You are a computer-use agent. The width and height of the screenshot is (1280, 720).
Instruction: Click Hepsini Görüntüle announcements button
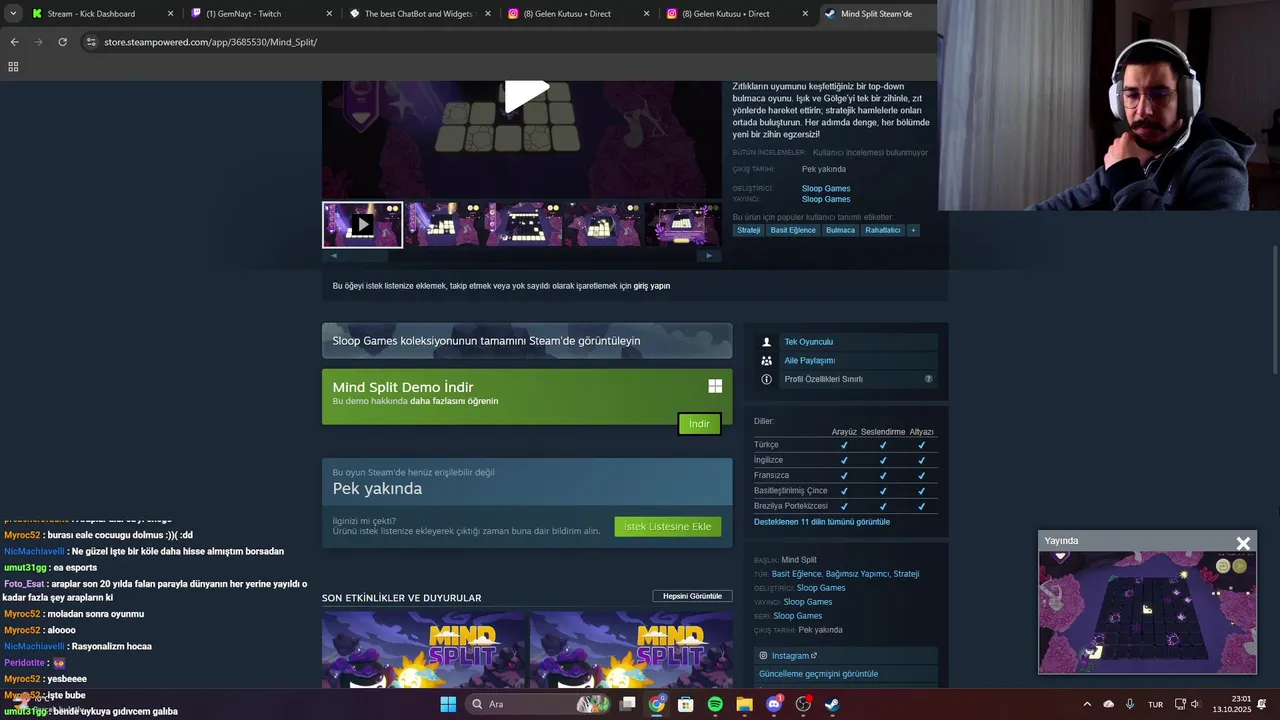[692, 596]
